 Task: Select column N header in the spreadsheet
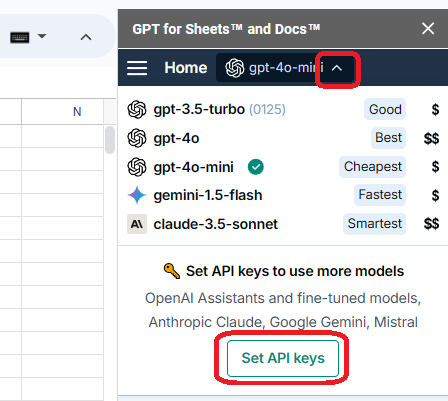(x=63, y=112)
